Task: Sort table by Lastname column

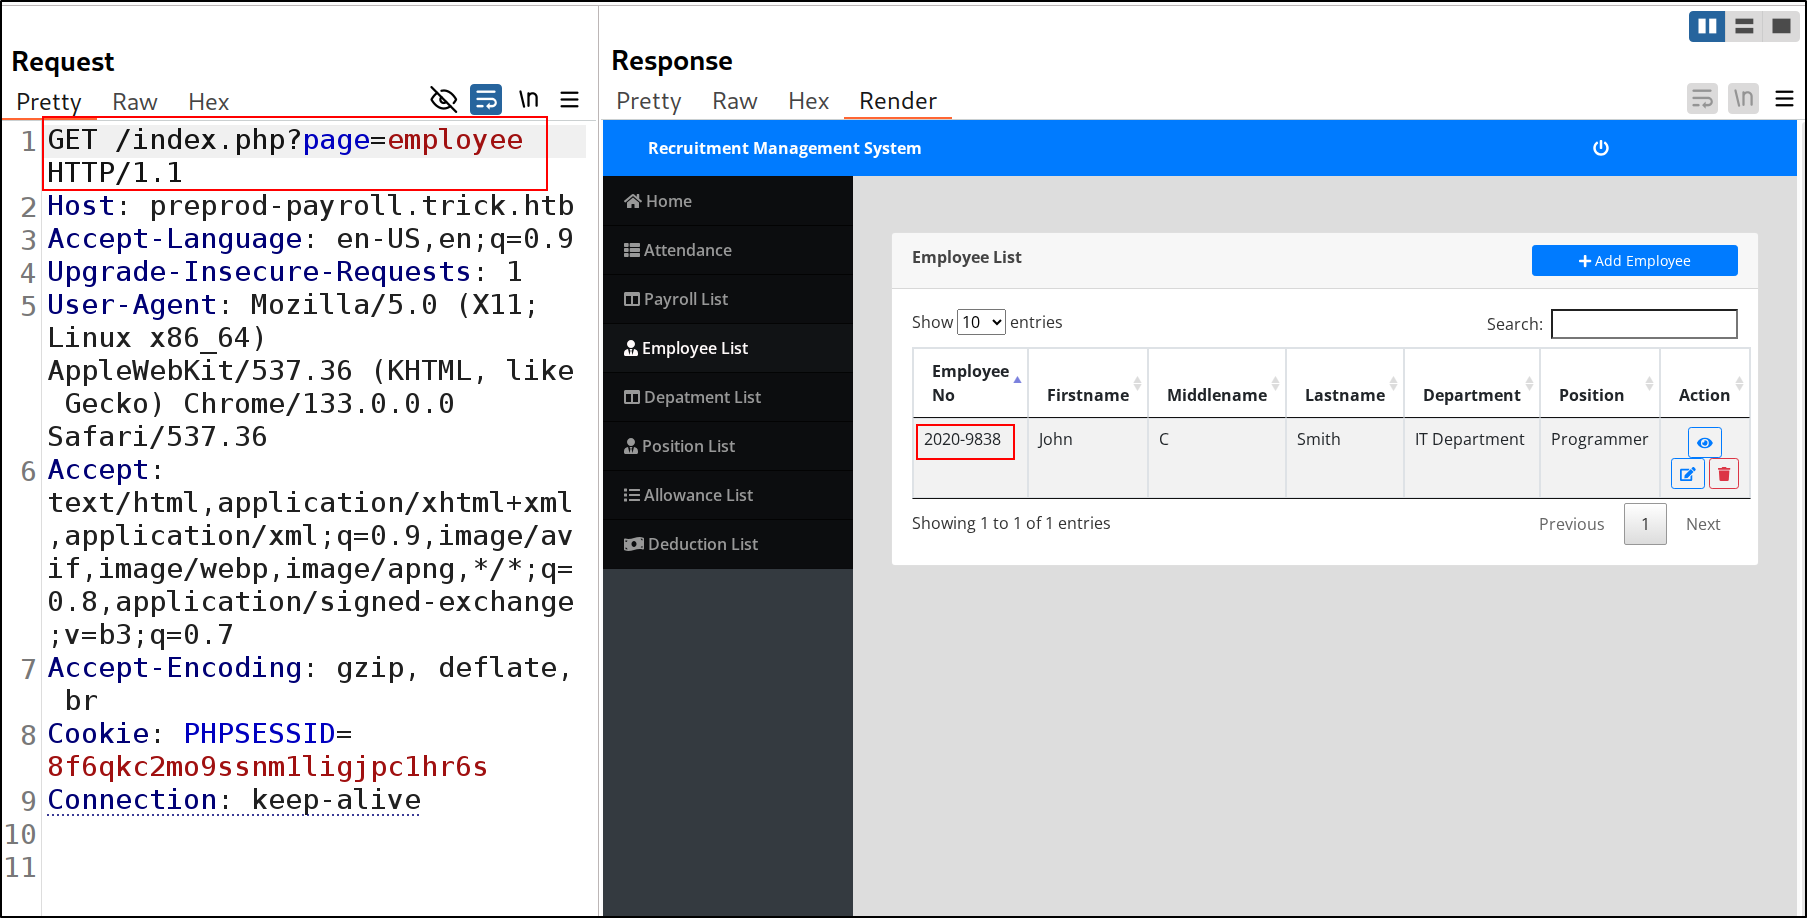Action: tap(1344, 395)
